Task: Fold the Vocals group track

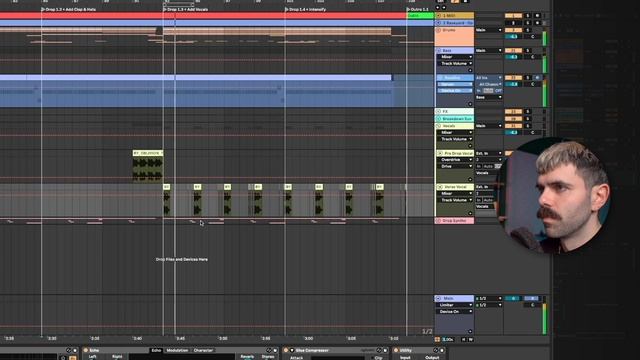Action: pos(439,126)
